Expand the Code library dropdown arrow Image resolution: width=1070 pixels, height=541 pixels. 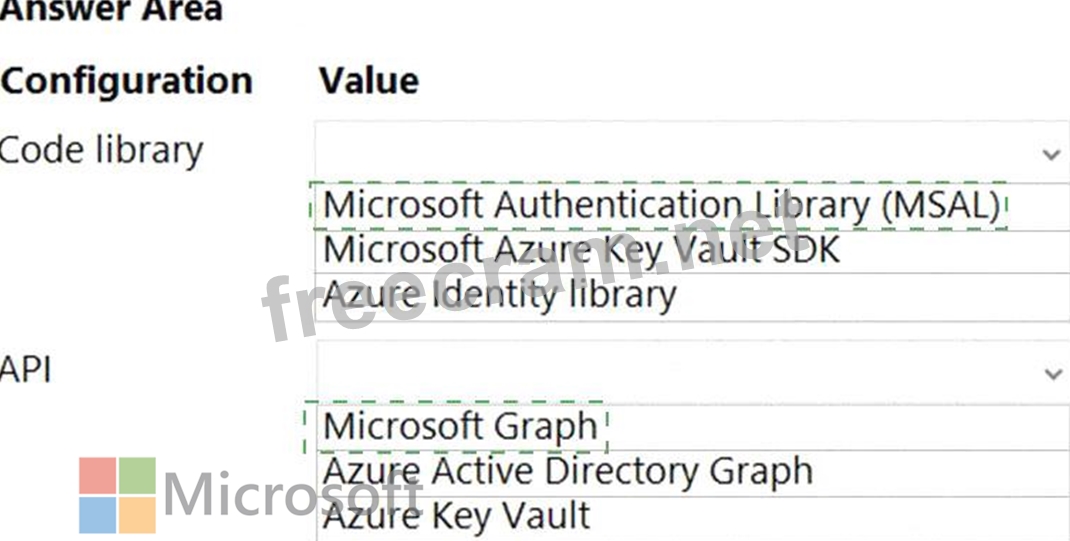click(1051, 154)
